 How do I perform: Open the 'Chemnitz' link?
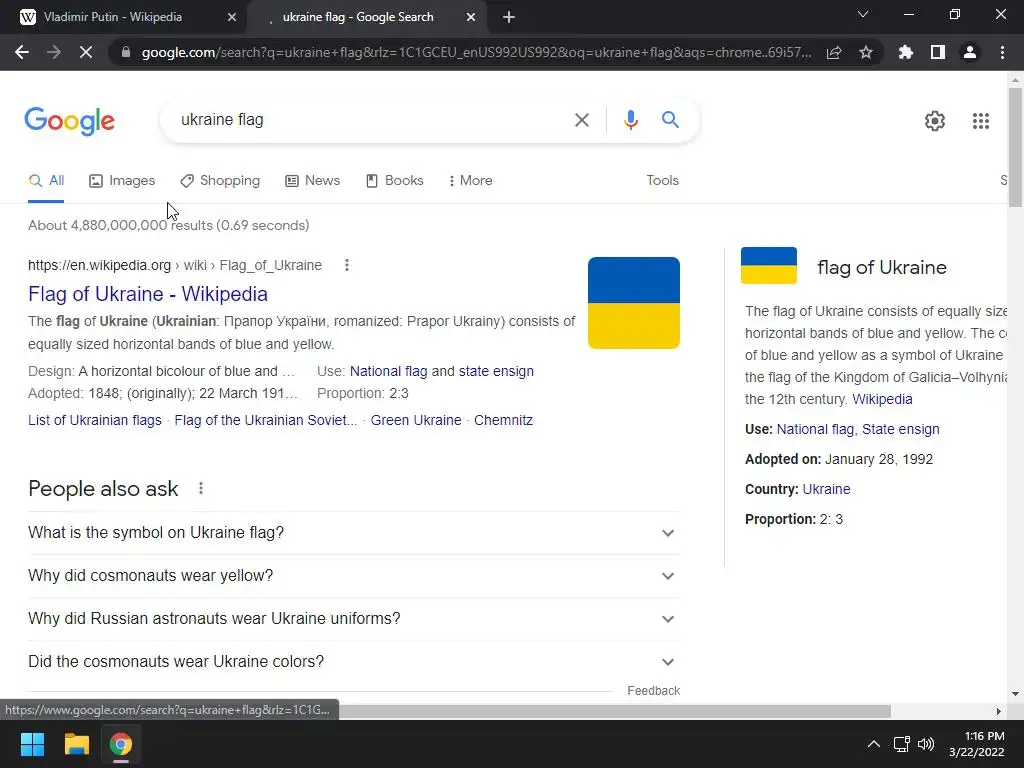(x=504, y=421)
